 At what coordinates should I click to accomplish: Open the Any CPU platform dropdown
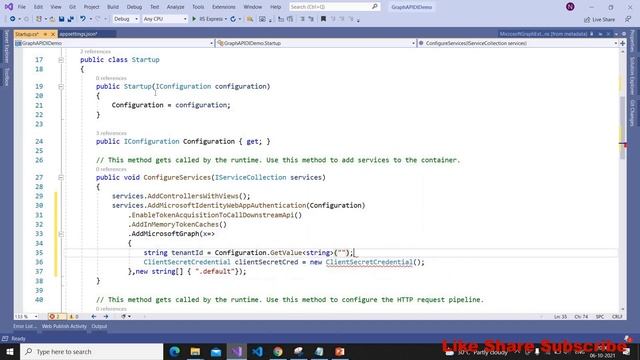[x=165, y=19]
